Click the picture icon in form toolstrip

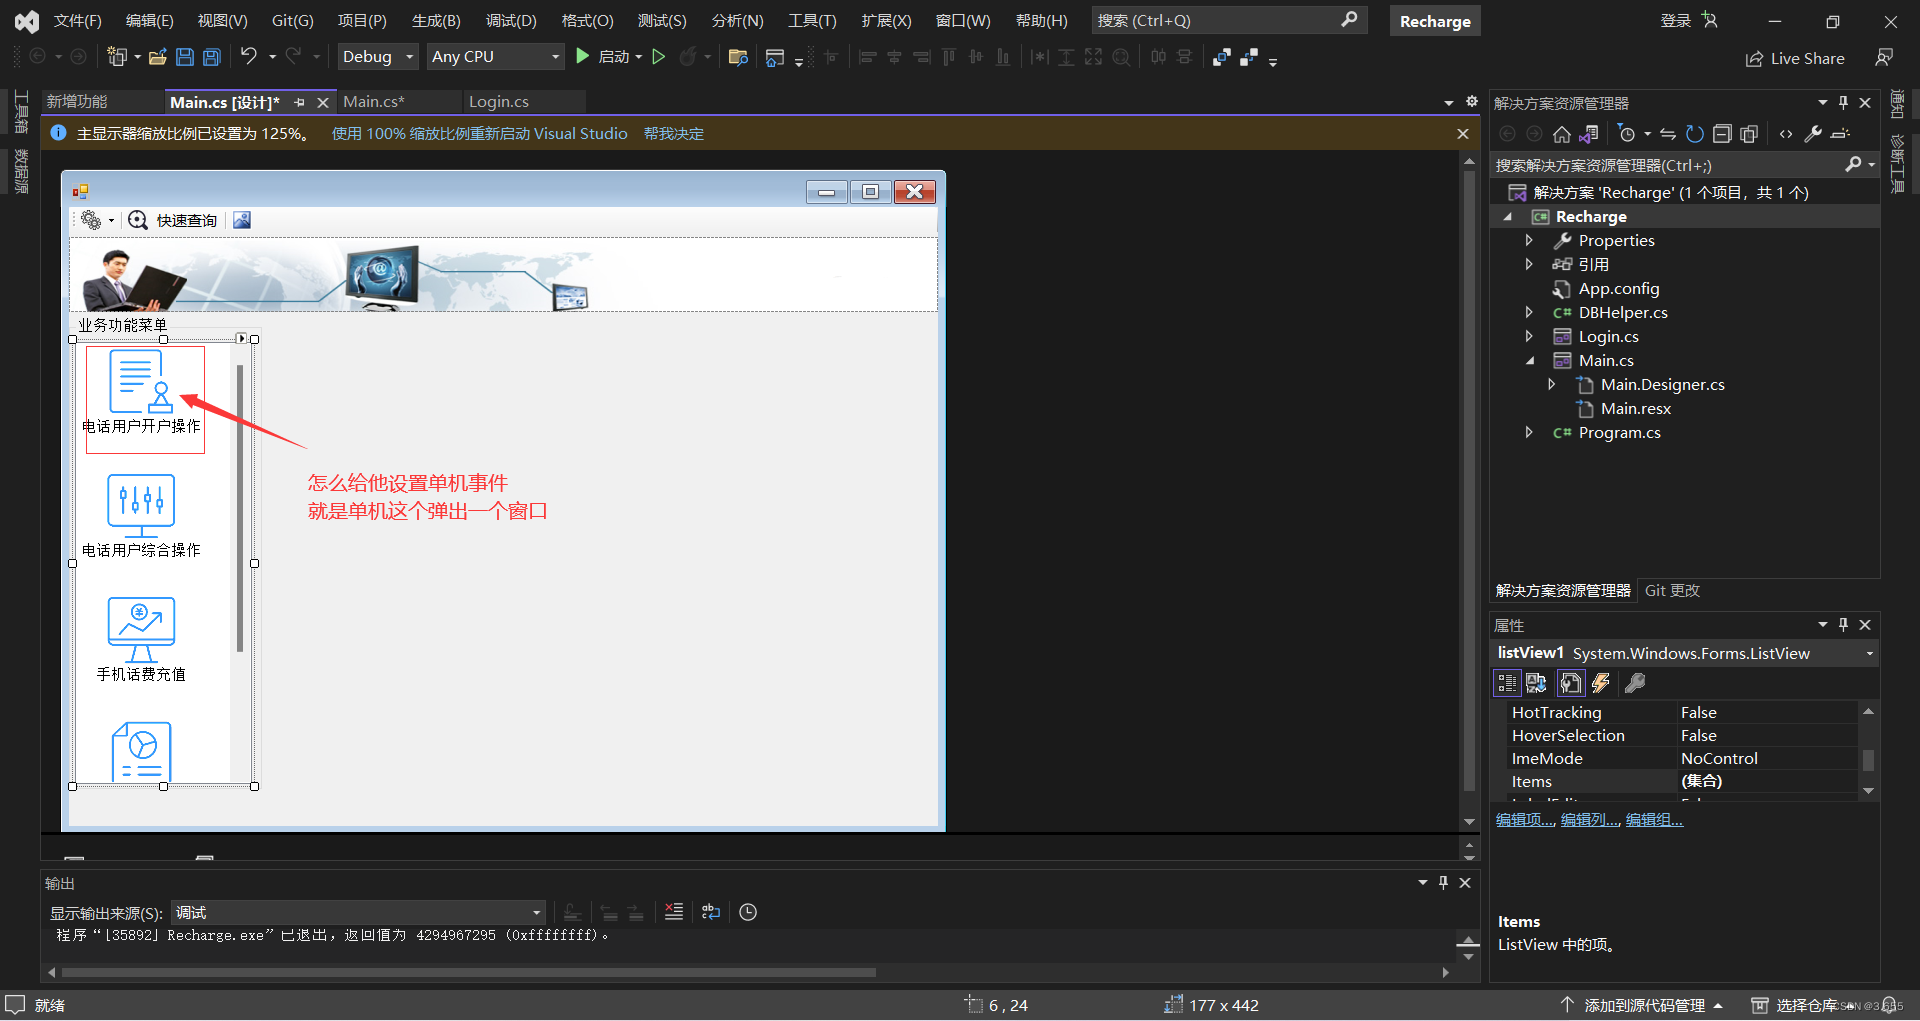pos(242,220)
